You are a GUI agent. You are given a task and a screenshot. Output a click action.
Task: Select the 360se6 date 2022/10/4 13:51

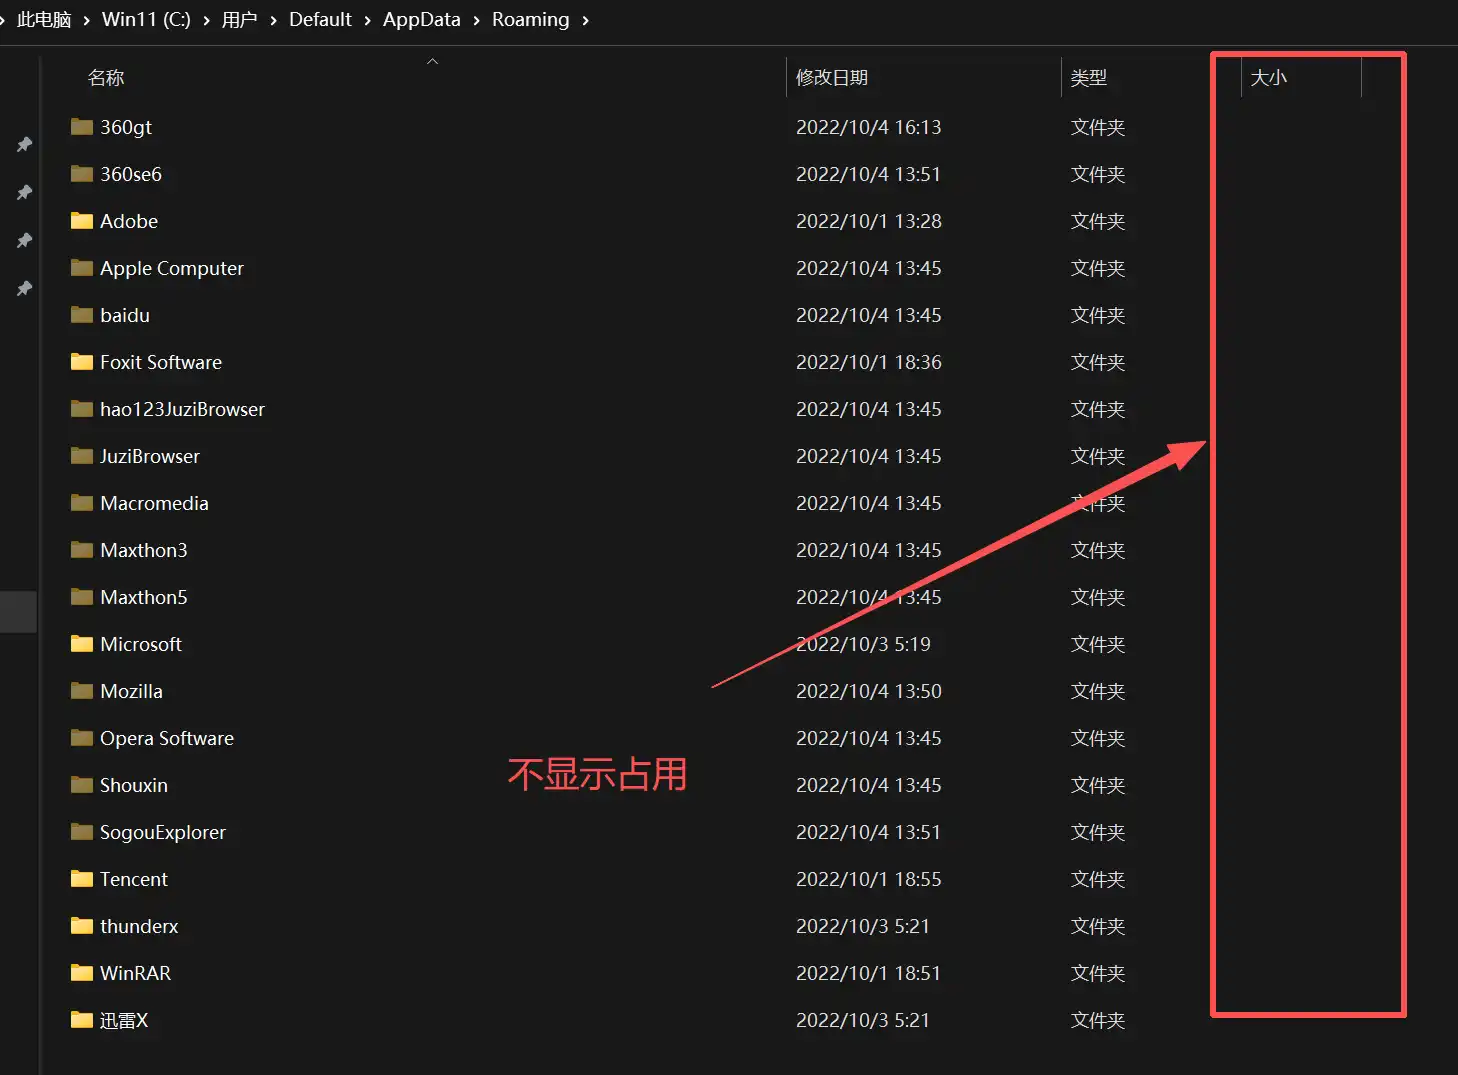point(869,174)
